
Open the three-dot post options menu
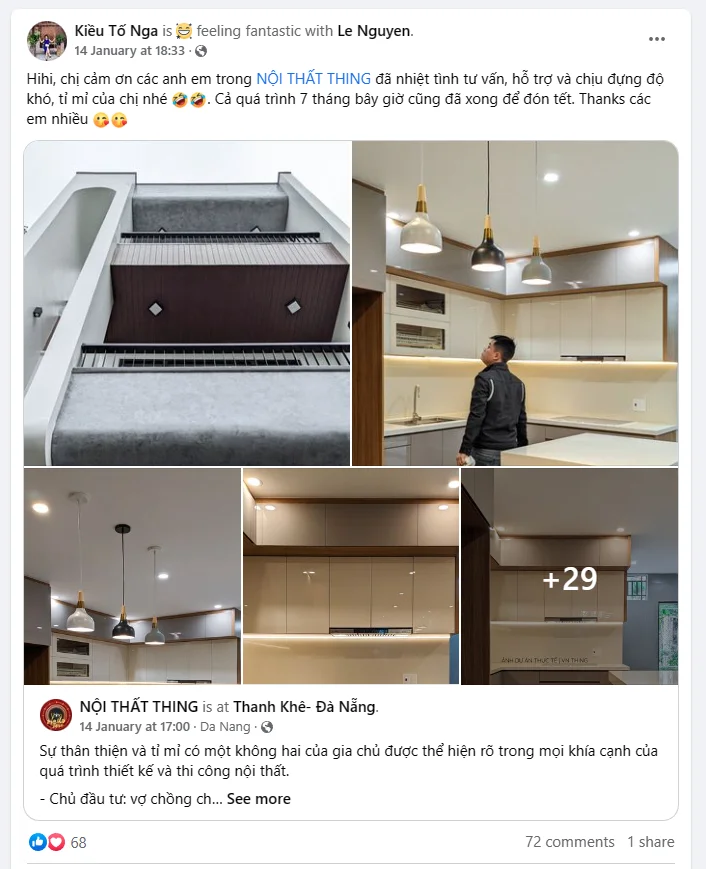pos(657,39)
